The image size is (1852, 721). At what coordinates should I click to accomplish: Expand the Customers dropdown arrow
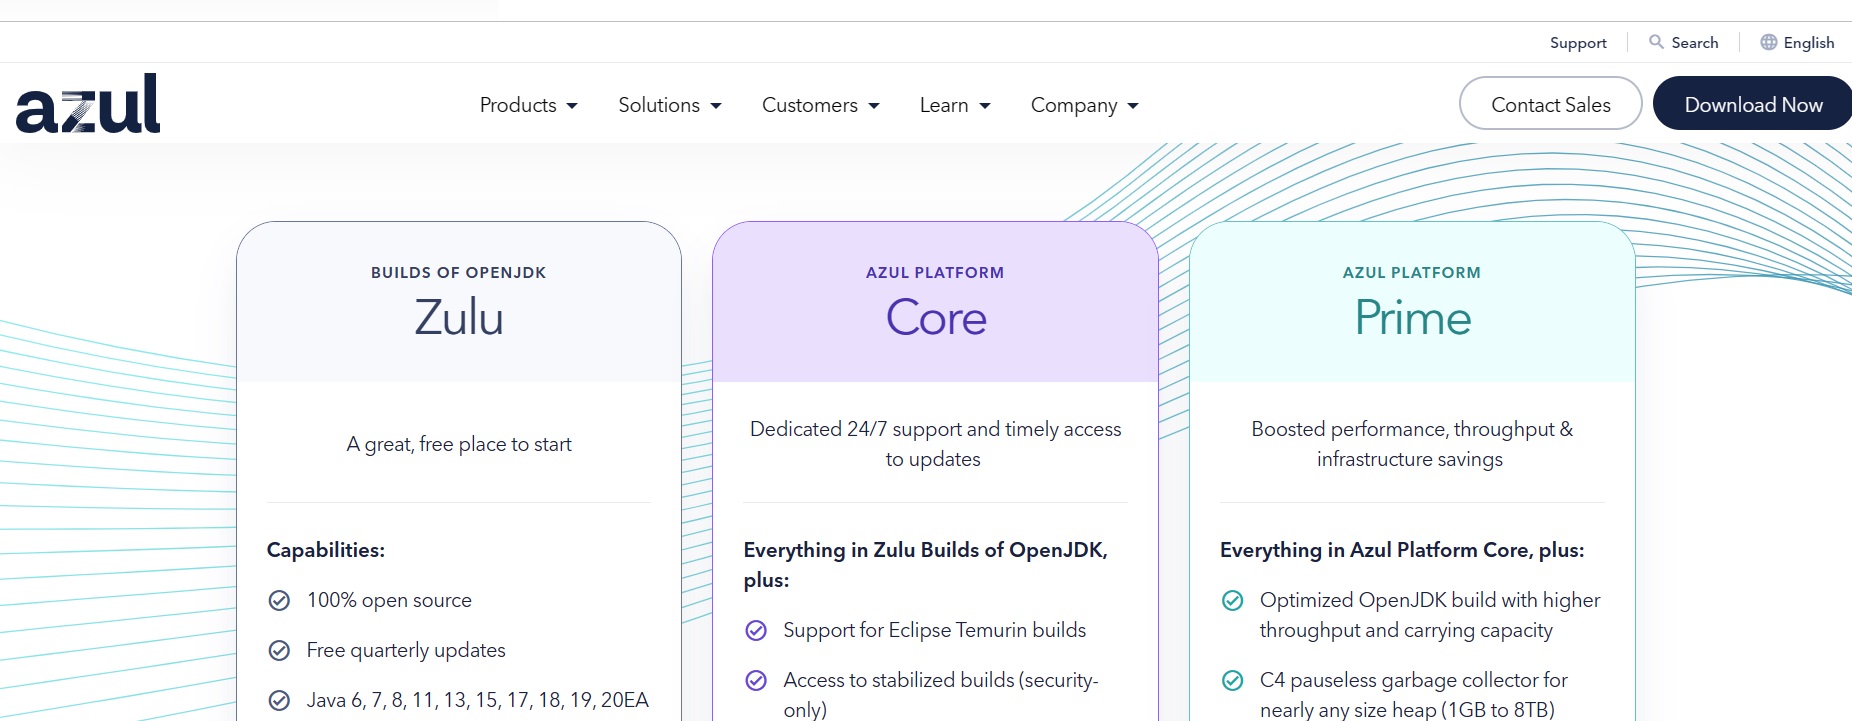coord(874,106)
